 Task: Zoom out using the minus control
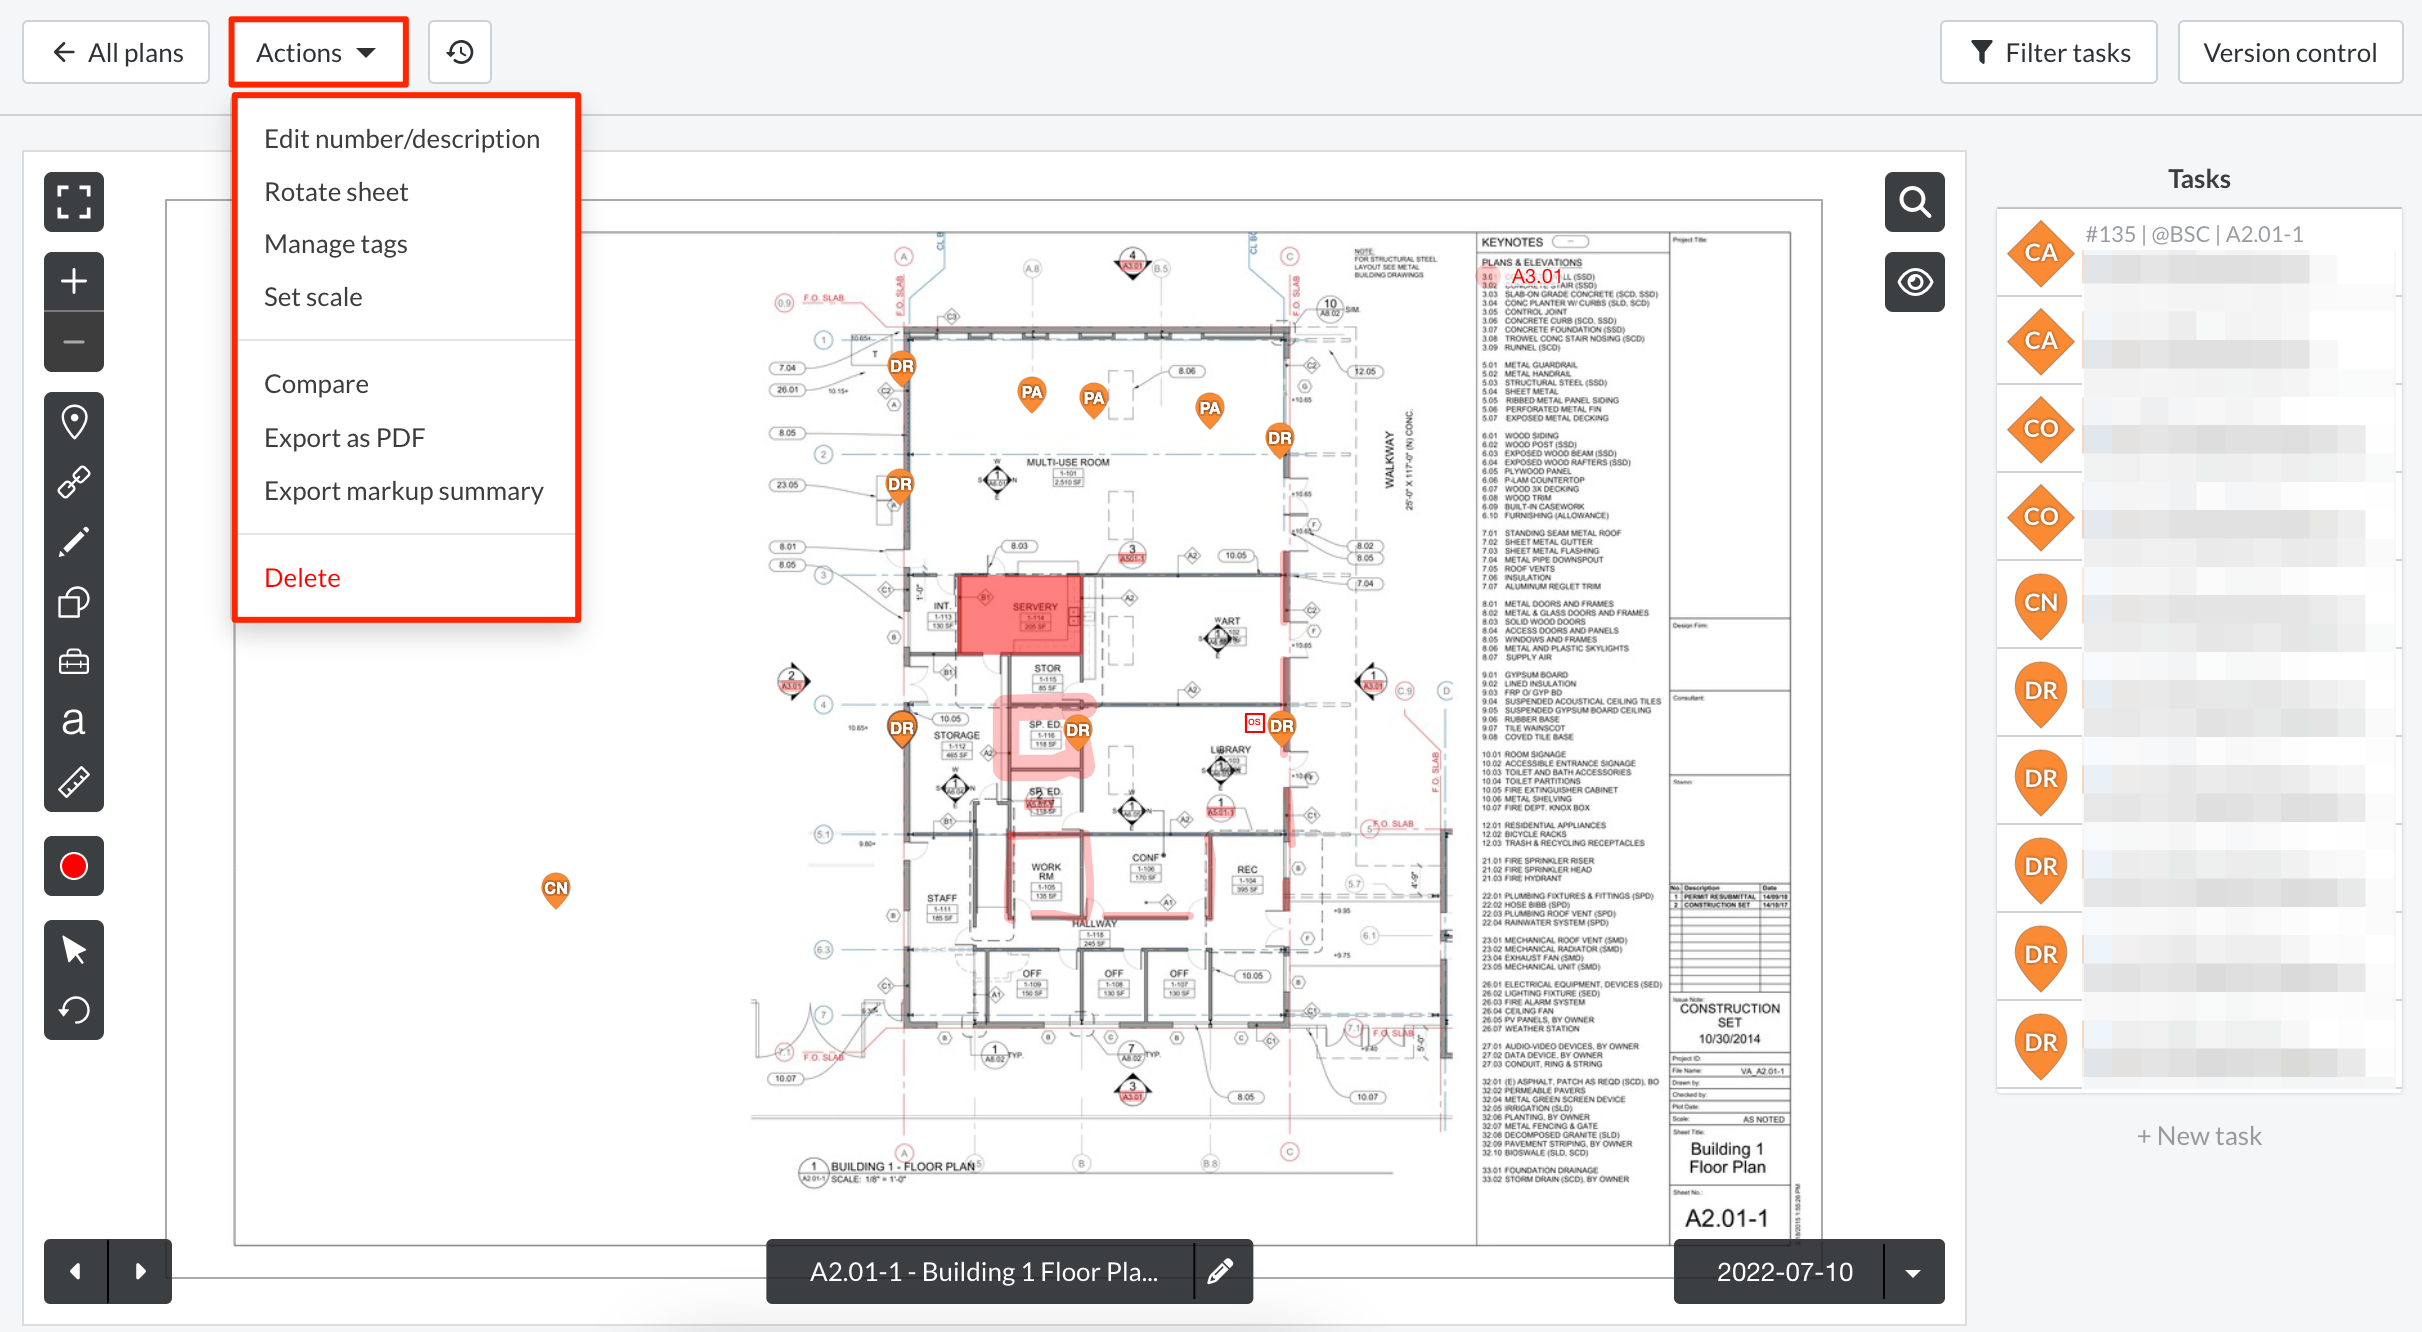click(73, 341)
